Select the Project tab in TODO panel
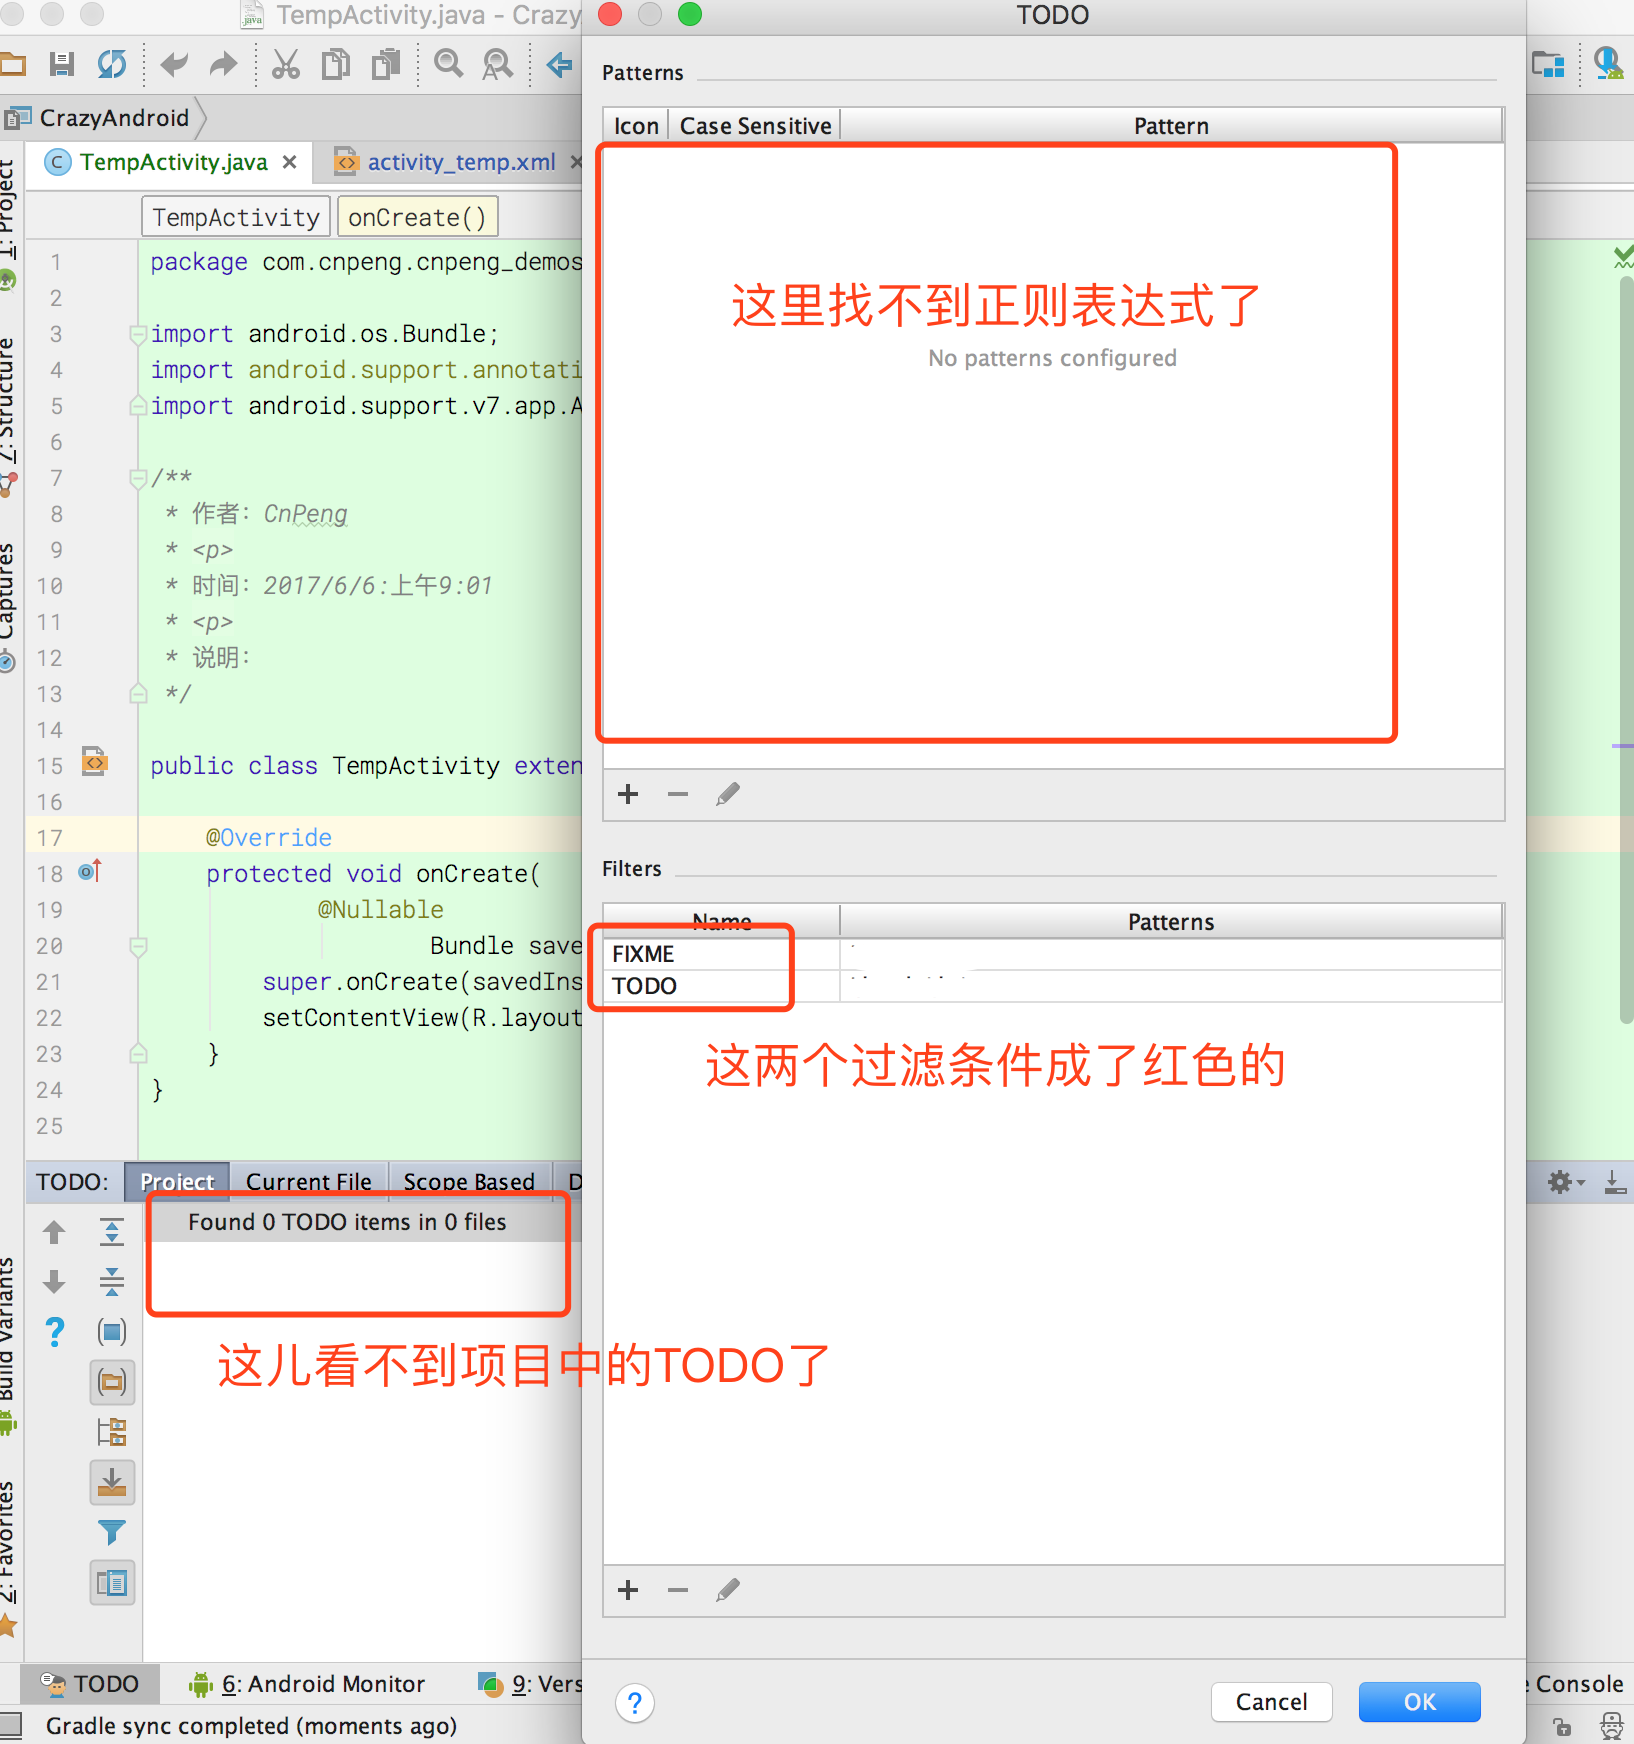Viewport: 1634px width, 1744px height. coord(177,1182)
